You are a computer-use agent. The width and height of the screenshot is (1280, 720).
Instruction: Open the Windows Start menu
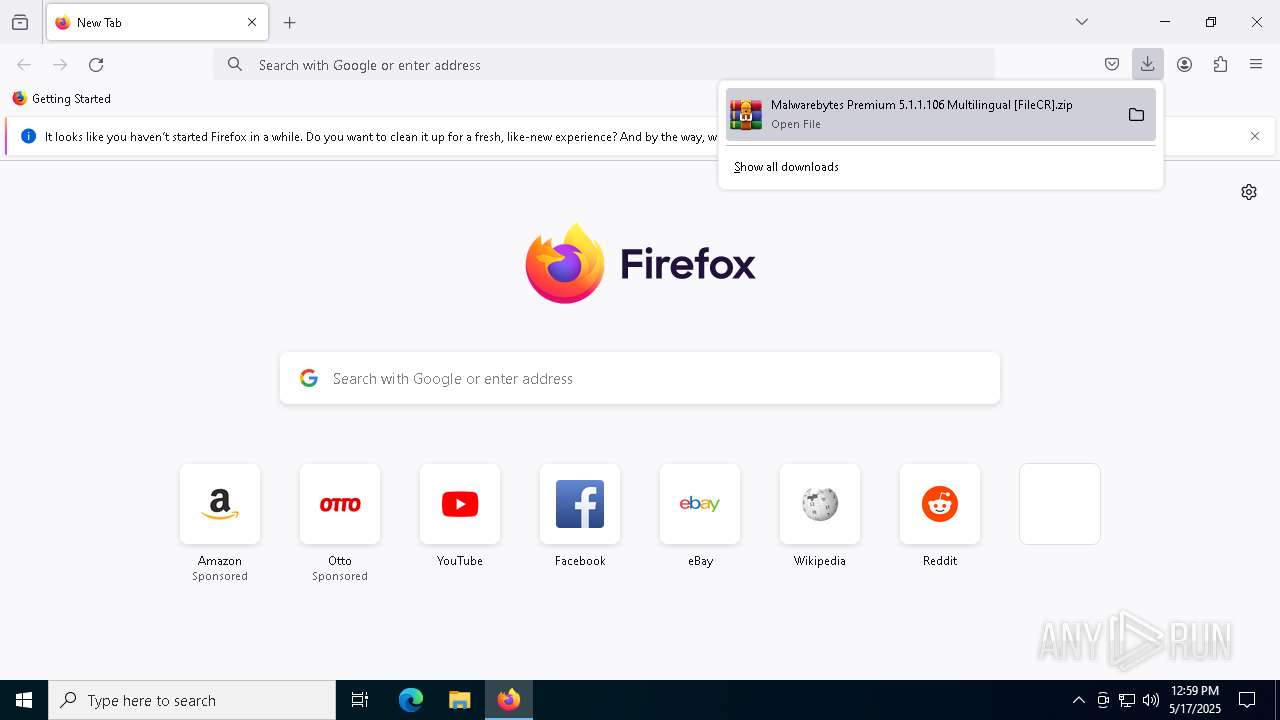tap(24, 700)
